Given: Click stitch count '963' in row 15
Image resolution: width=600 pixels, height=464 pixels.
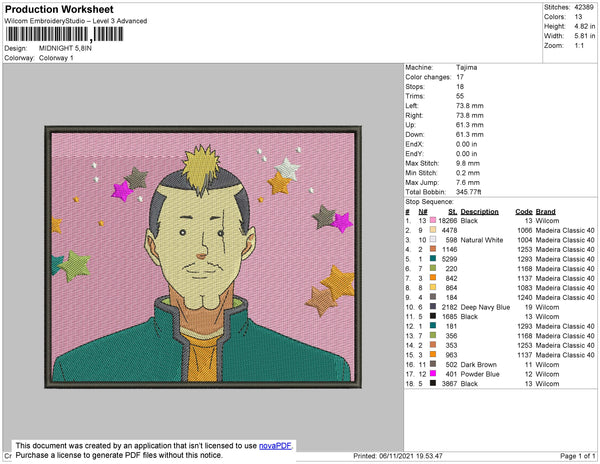Looking at the screenshot, I should [452, 355].
